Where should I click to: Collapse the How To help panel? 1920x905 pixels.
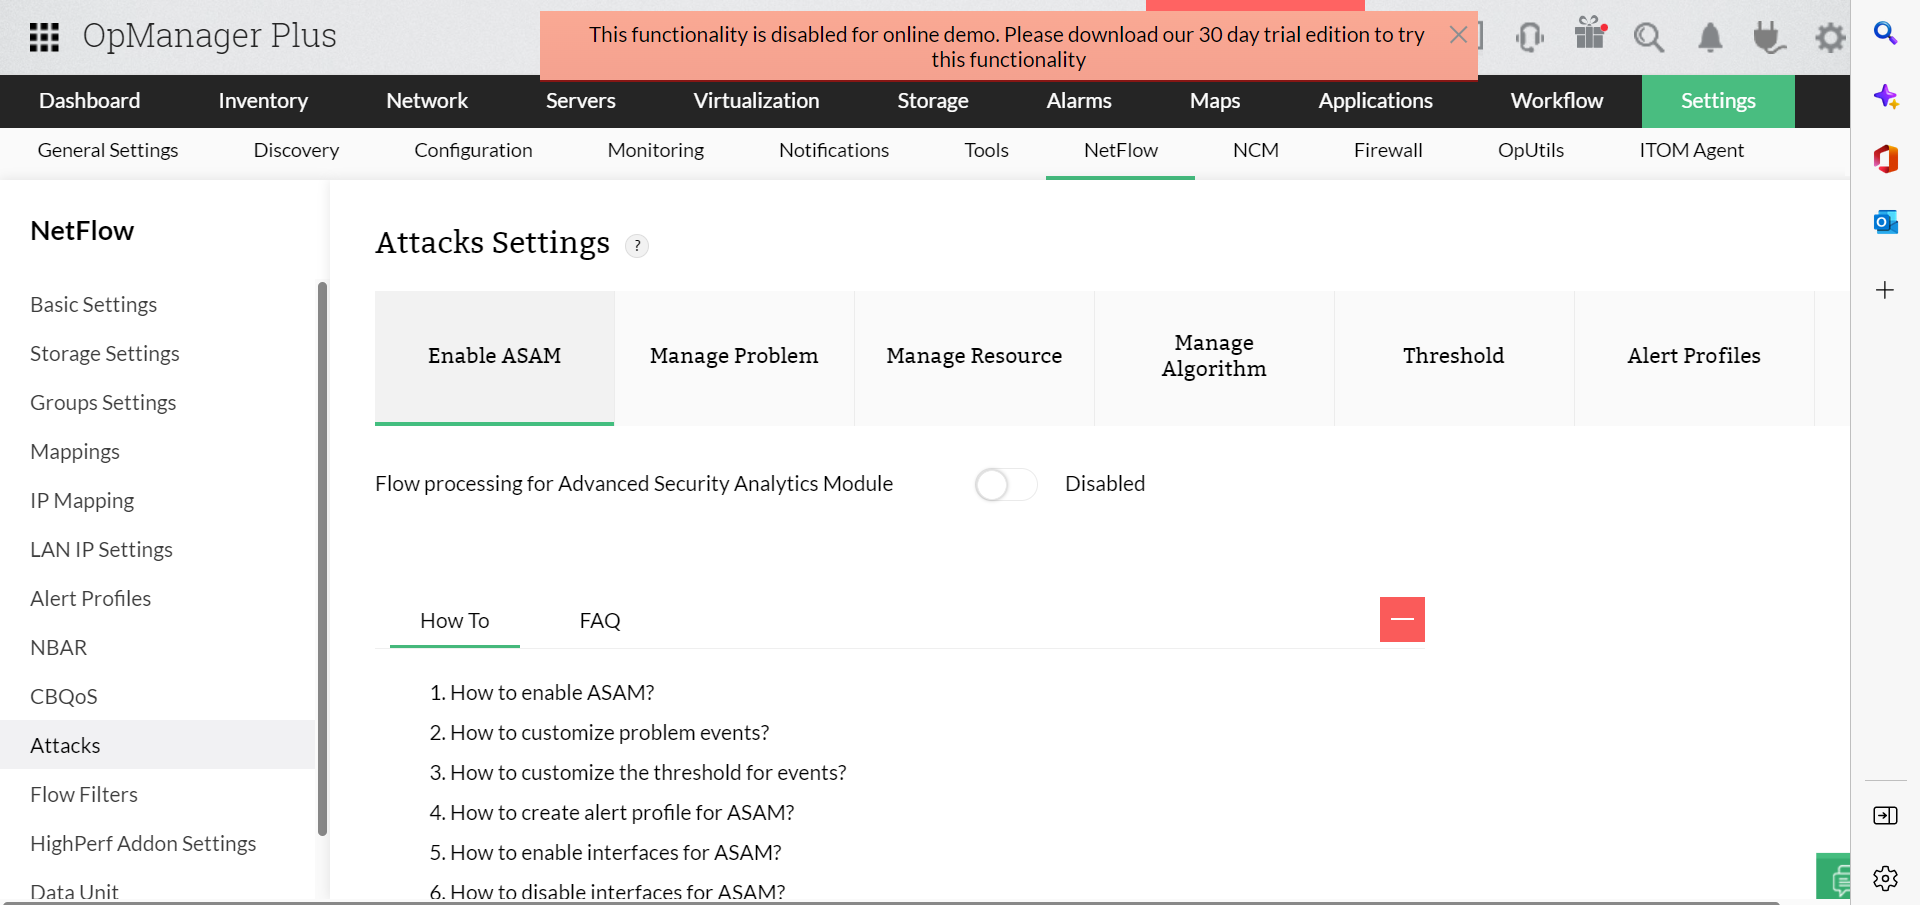(1402, 620)
